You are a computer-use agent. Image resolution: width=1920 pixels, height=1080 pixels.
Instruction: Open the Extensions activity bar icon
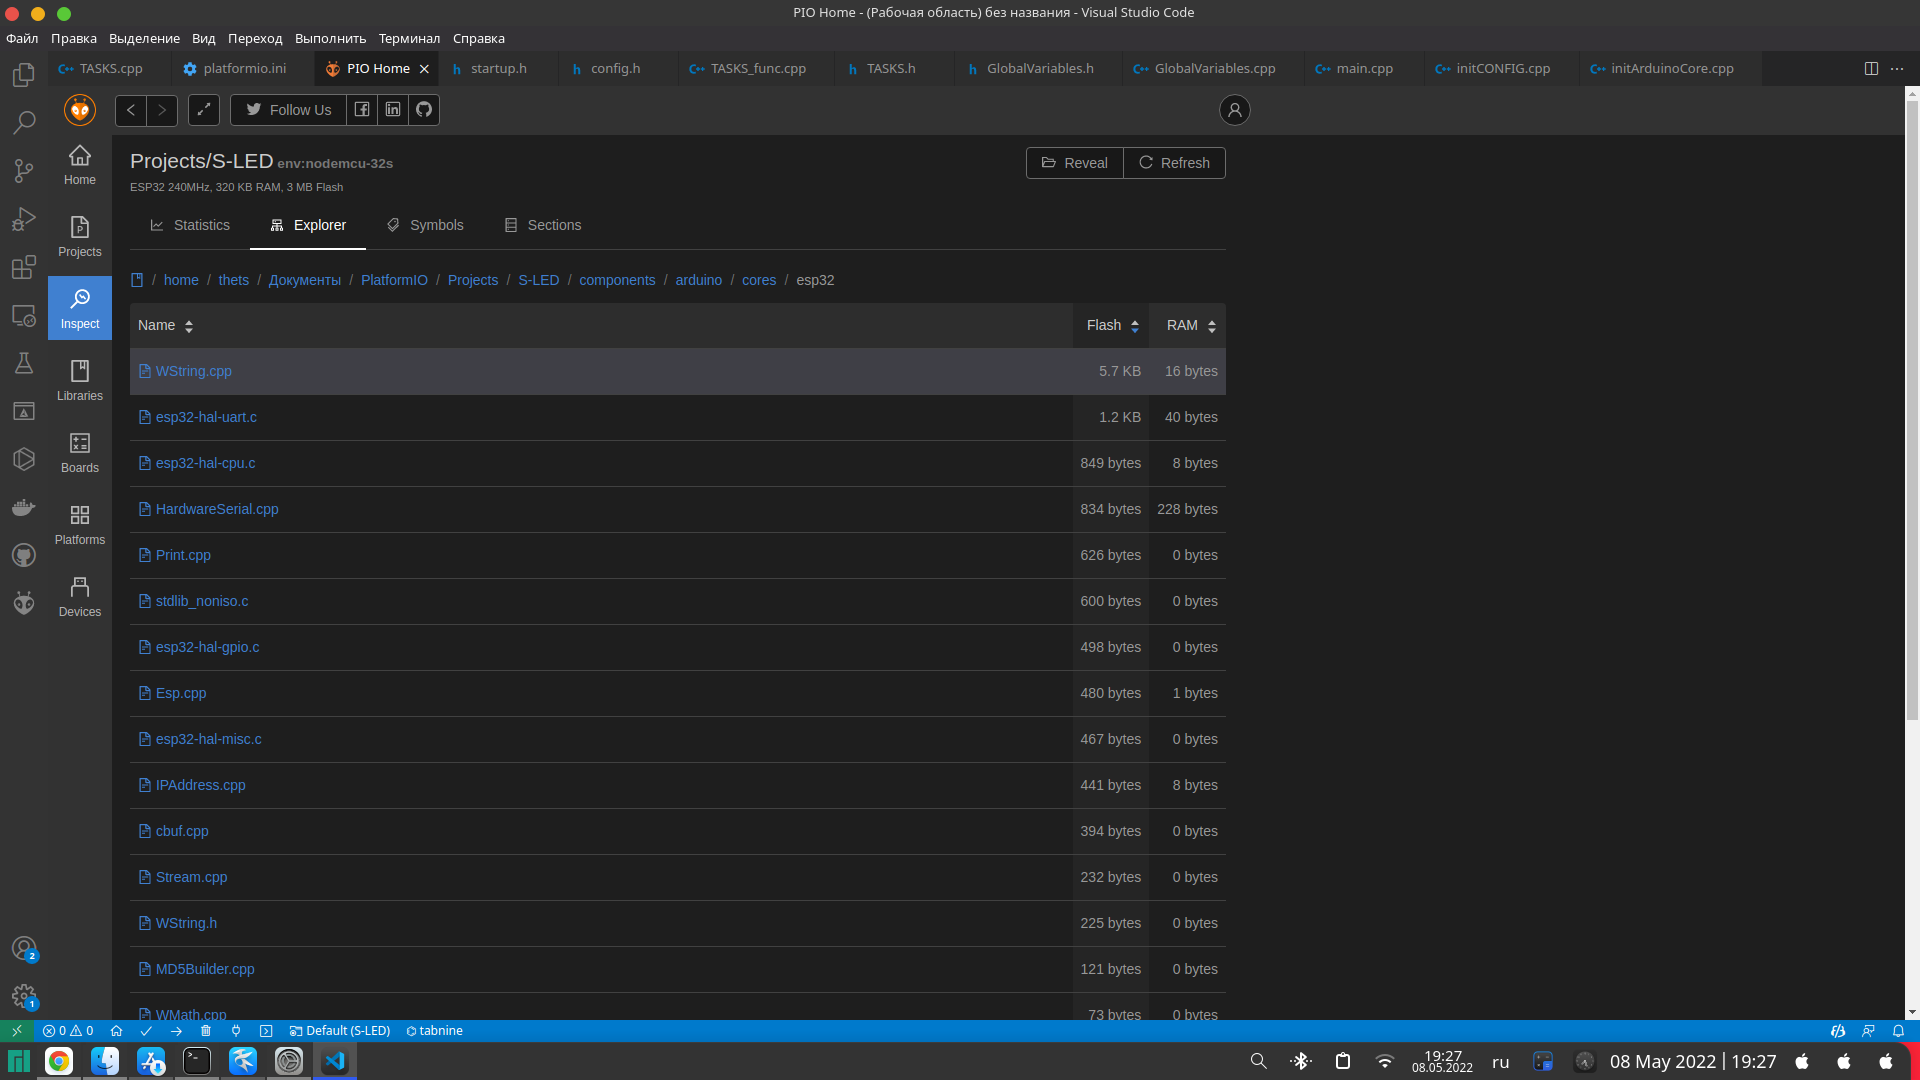coord(24,267)
